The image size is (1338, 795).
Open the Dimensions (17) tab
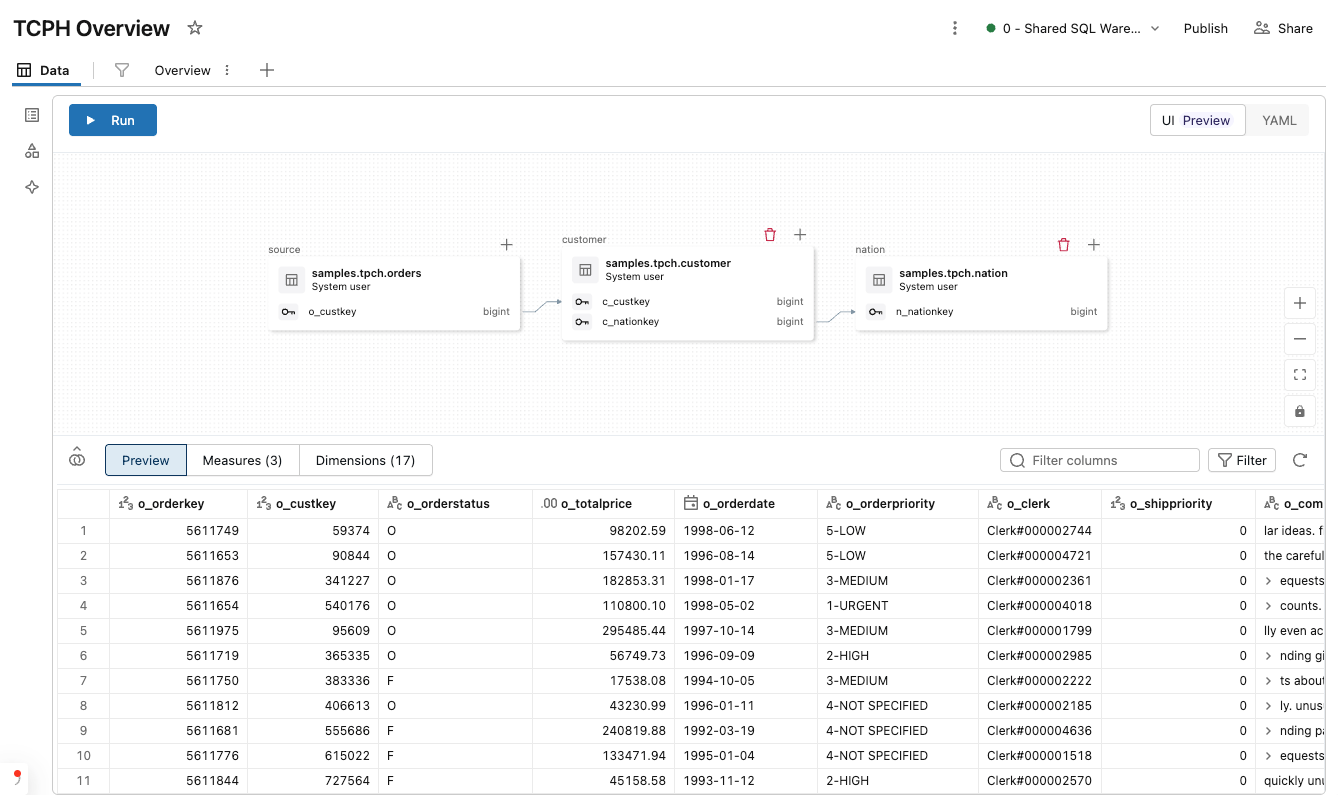click(366, 460)
